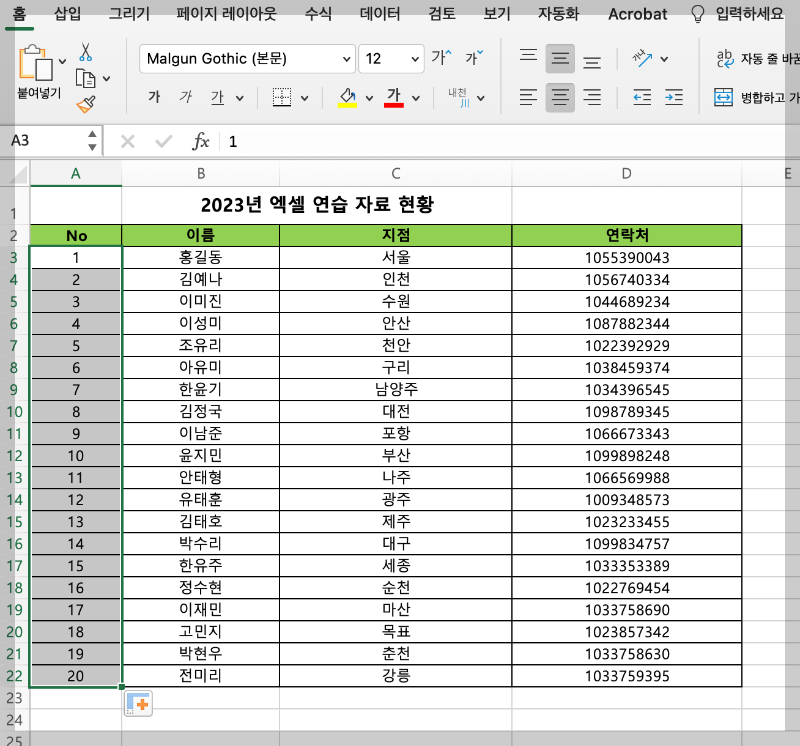Expand the borders dropdown arrow
The height and width of the screenshot is (746, 800).
(x=306, y=97)
